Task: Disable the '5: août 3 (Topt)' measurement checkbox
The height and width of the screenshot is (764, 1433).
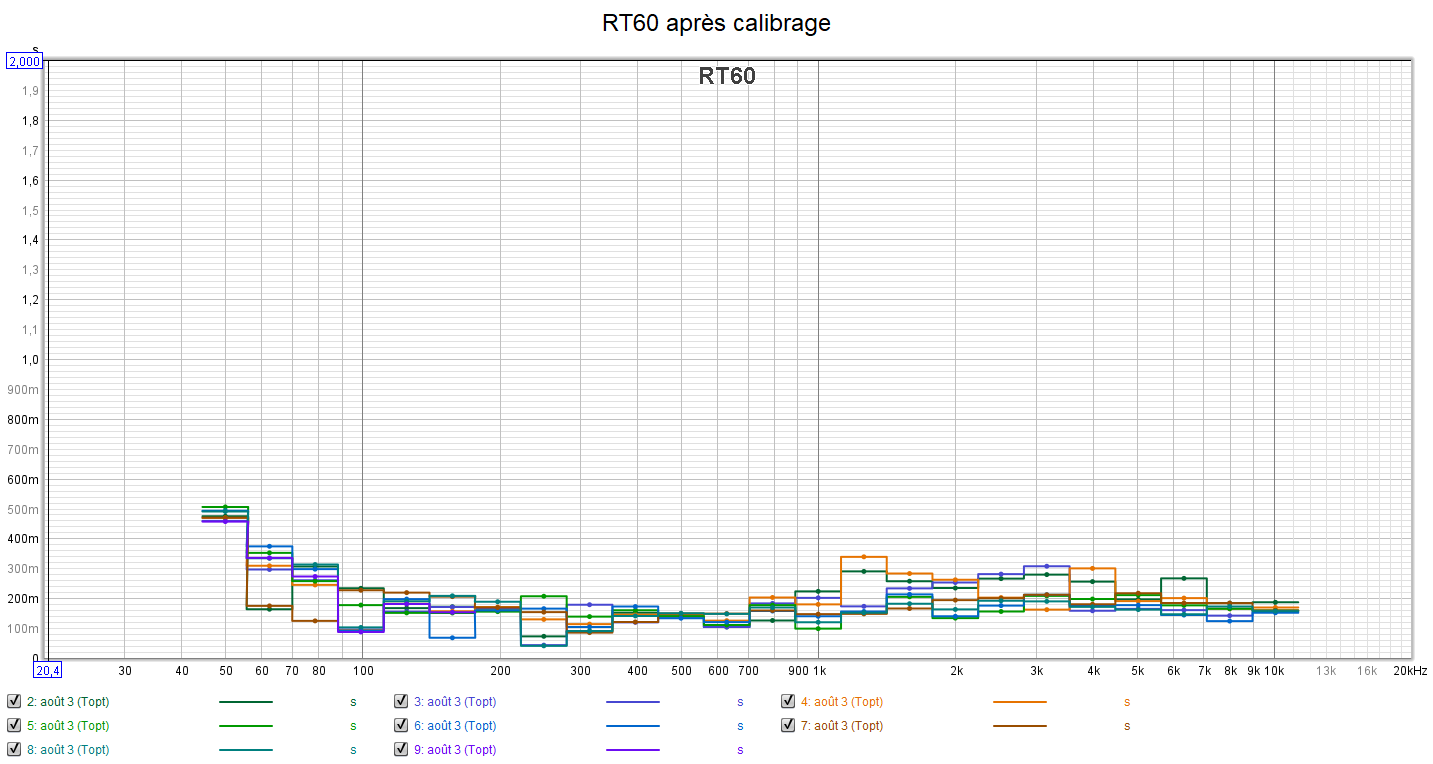Action: [x=14, y=726]
